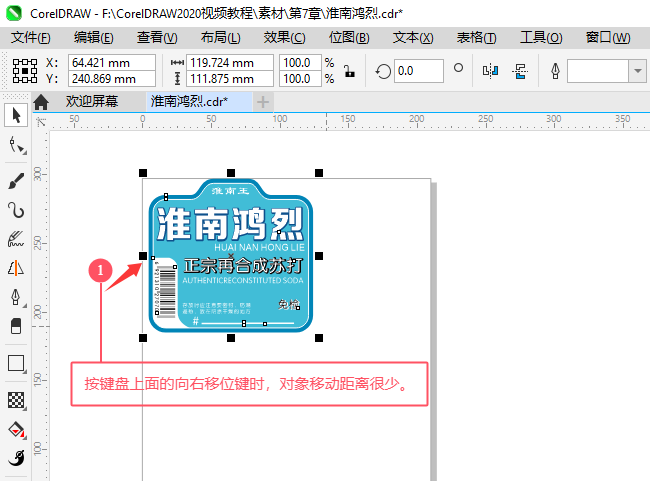Open the outline width dropdown arrow
This screenshot has width=650, height=481.
pos(638,71)
